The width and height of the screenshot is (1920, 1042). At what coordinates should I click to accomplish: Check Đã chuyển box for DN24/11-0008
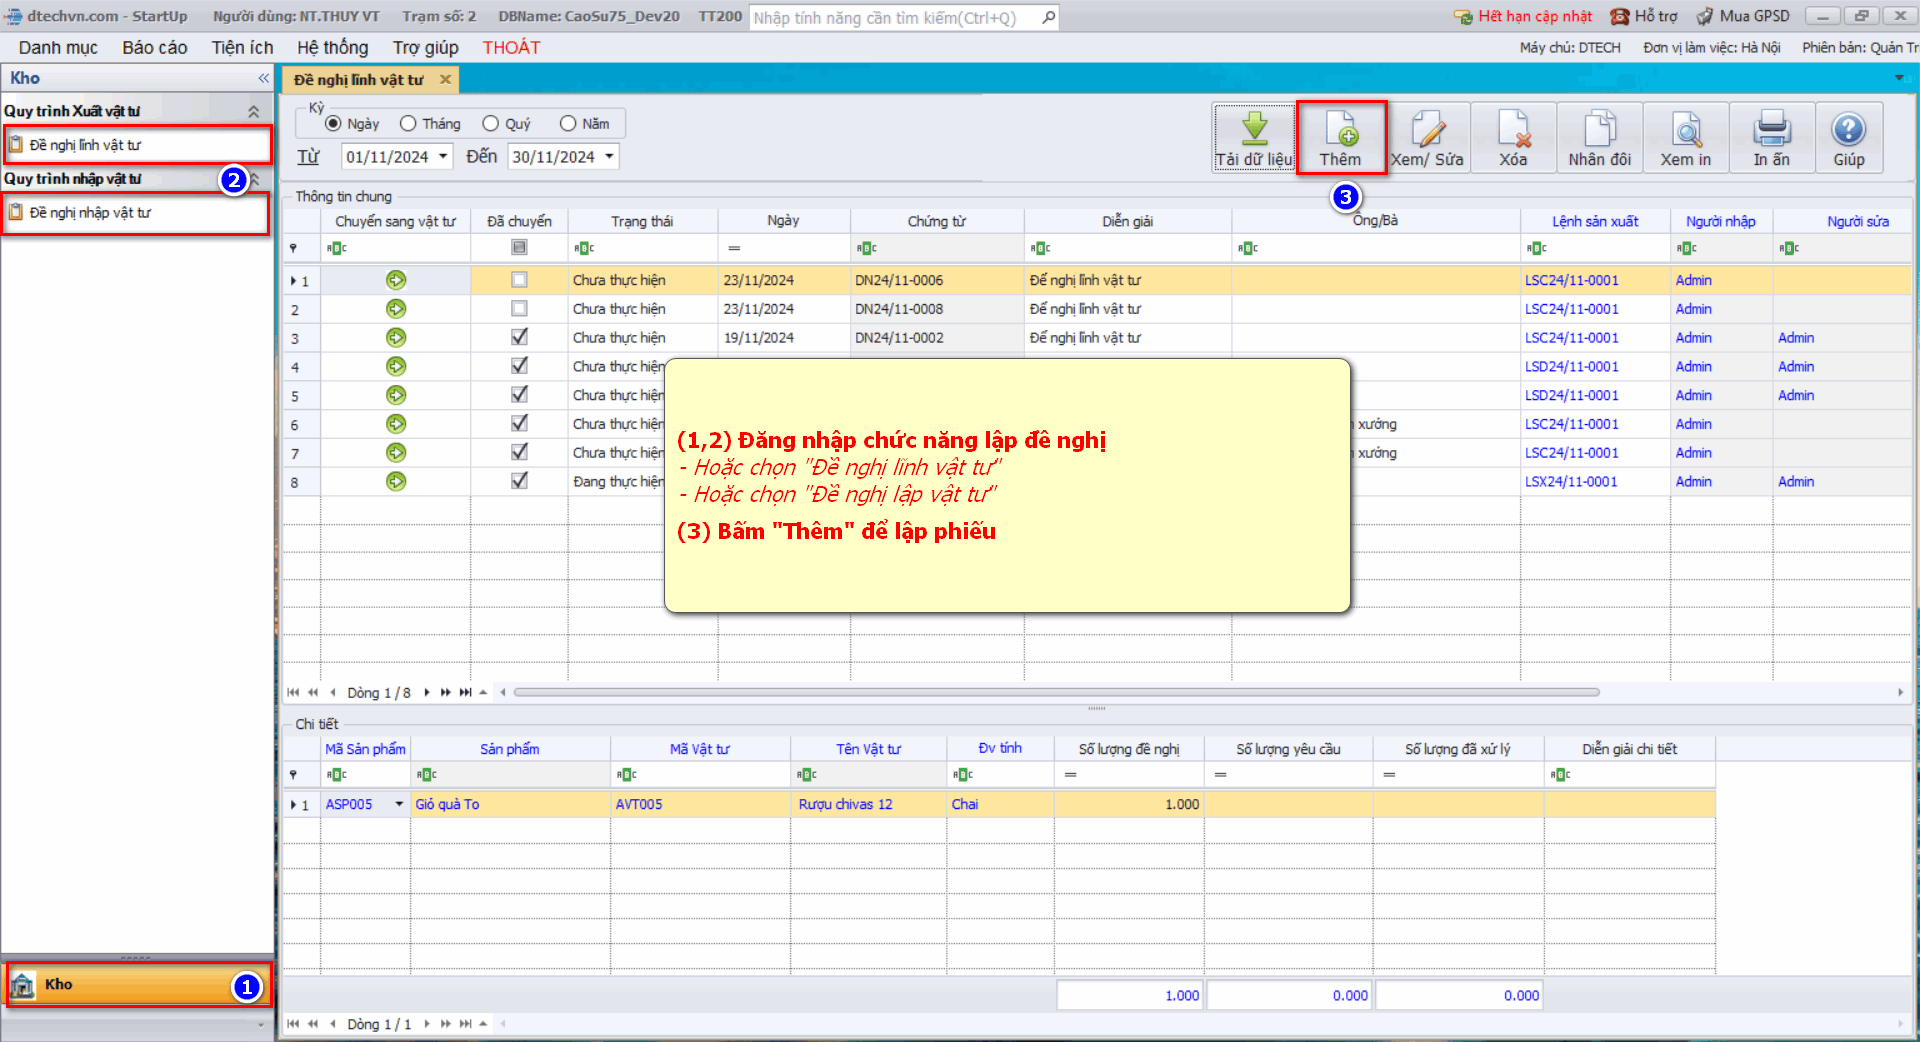tap(519, 309)
